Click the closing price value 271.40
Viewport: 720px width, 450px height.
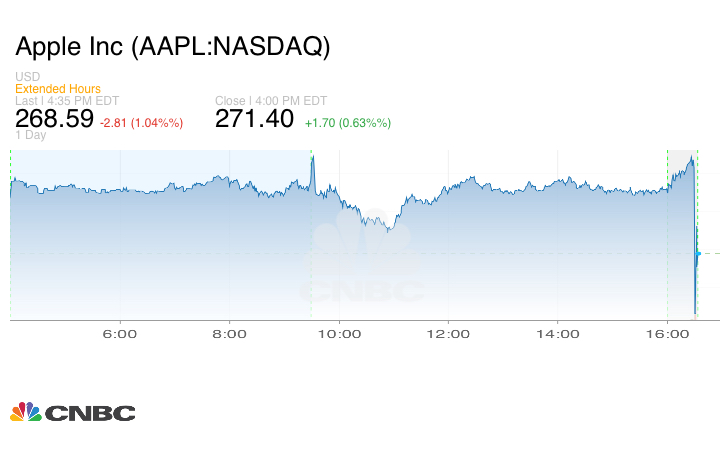point(255,119)
